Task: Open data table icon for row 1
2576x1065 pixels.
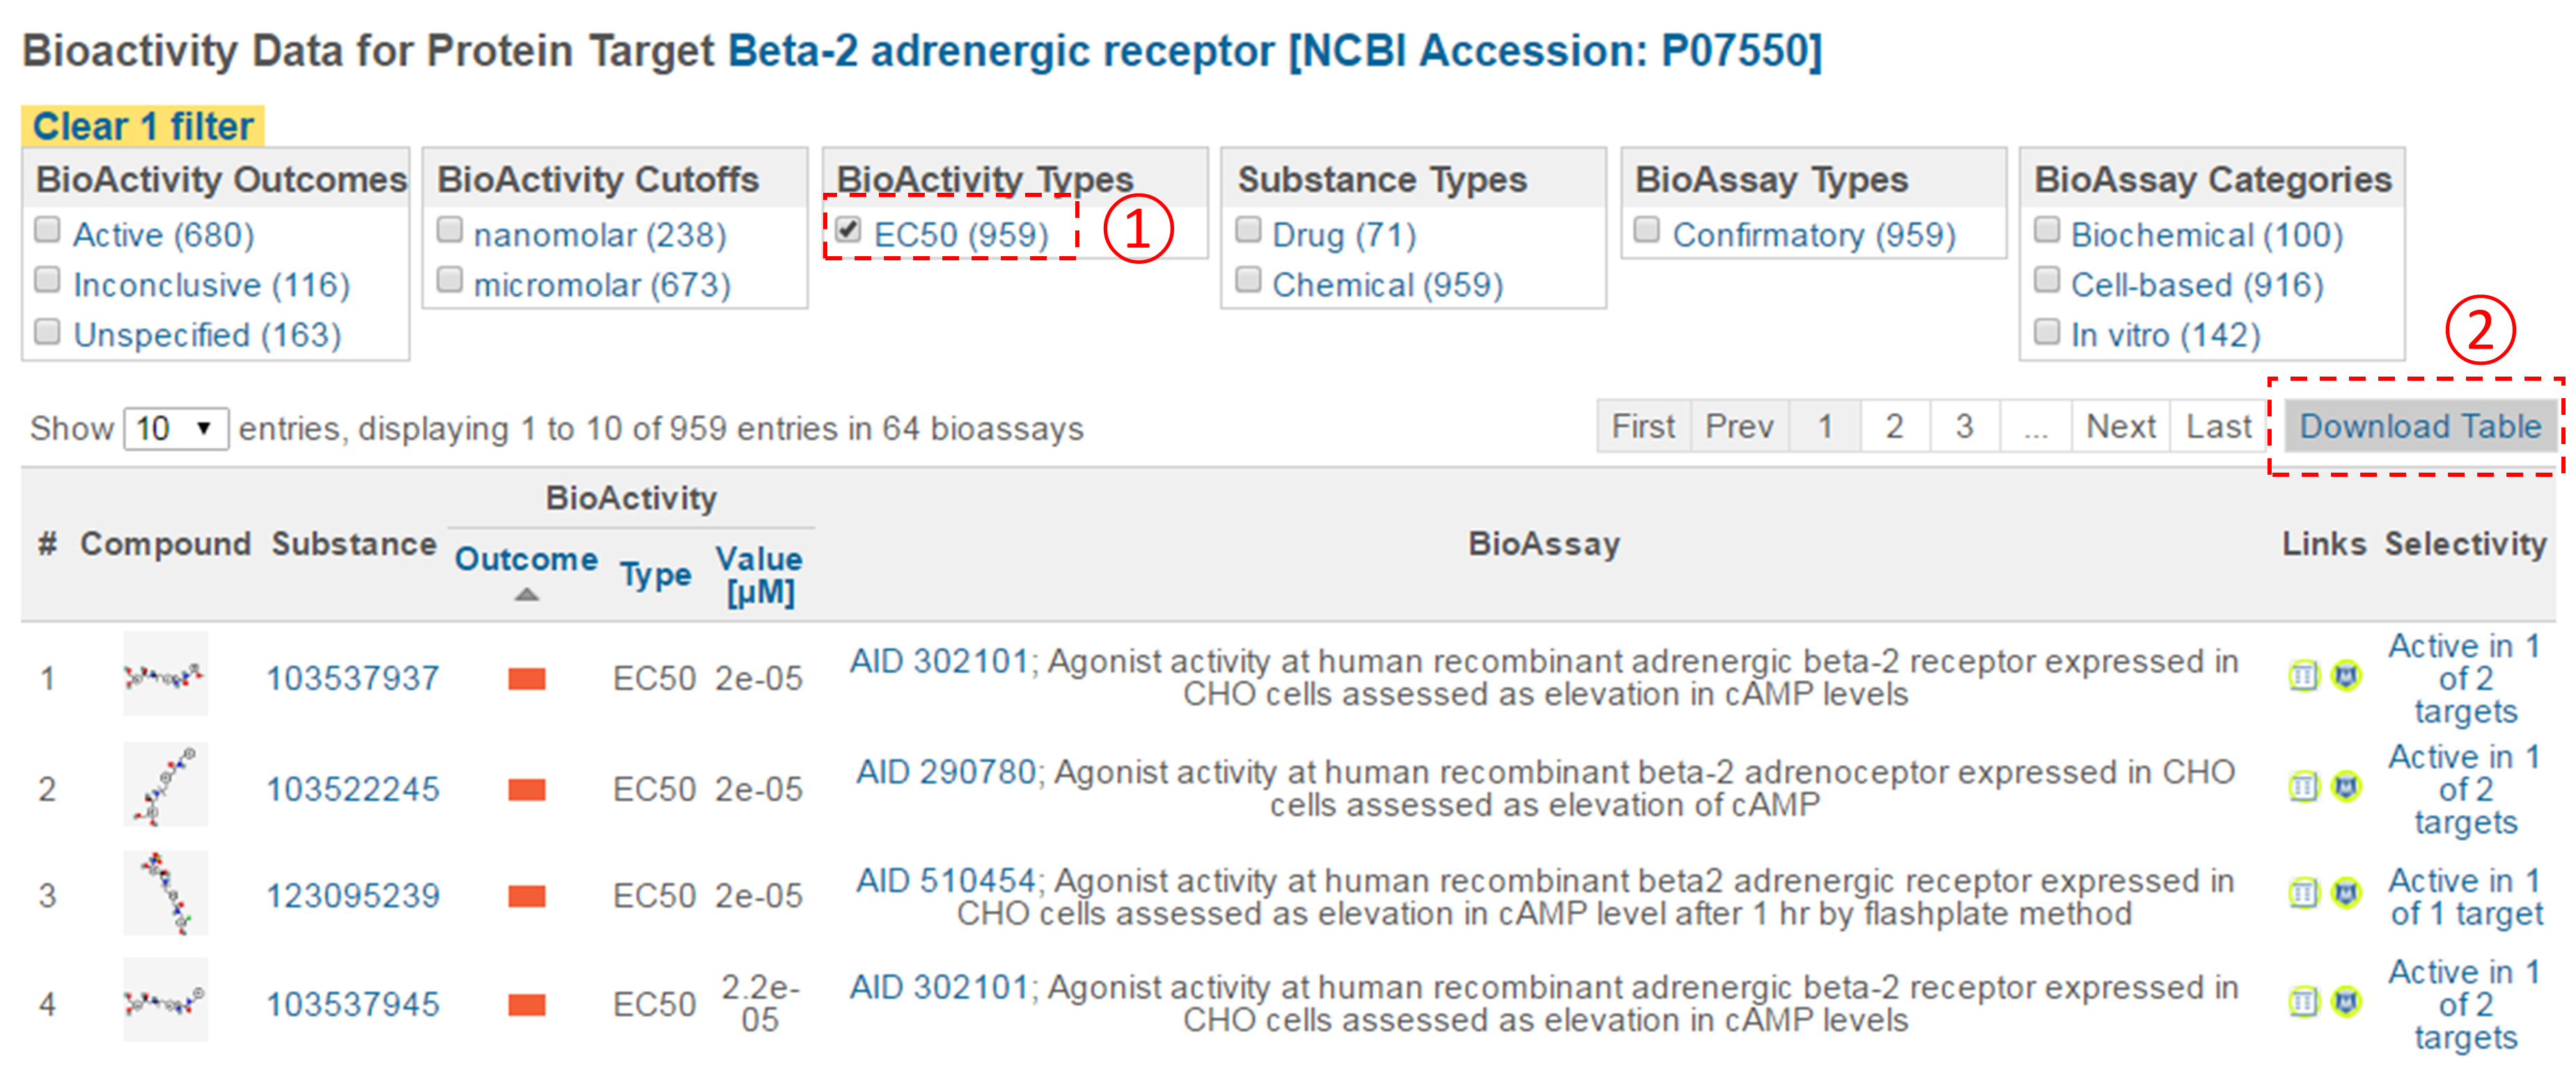Action: (x=2303, y=677)
